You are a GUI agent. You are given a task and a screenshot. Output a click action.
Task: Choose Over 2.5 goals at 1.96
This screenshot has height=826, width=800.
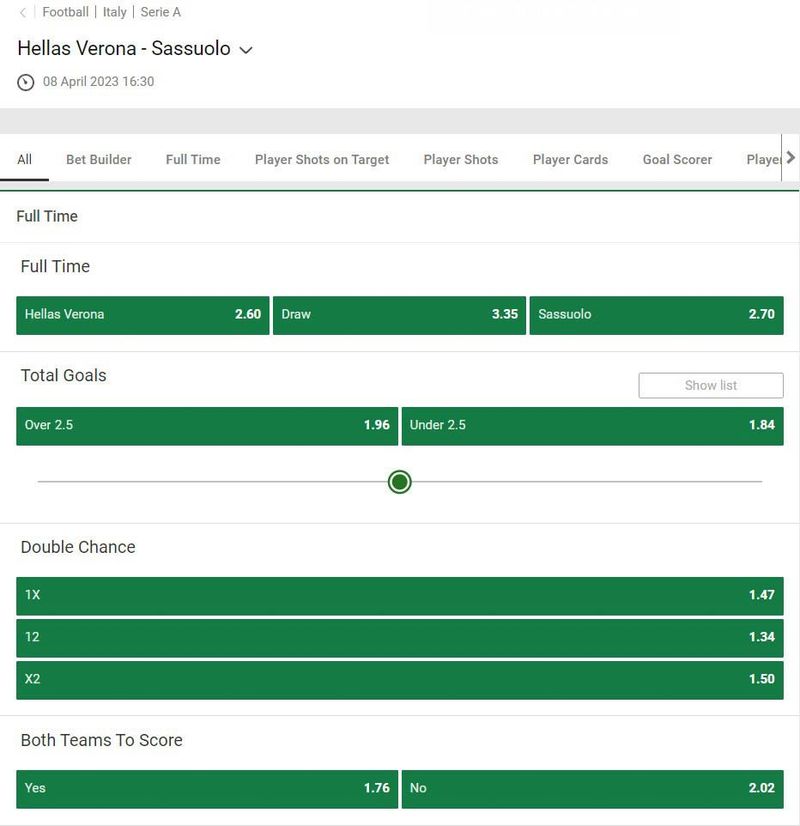207,426
